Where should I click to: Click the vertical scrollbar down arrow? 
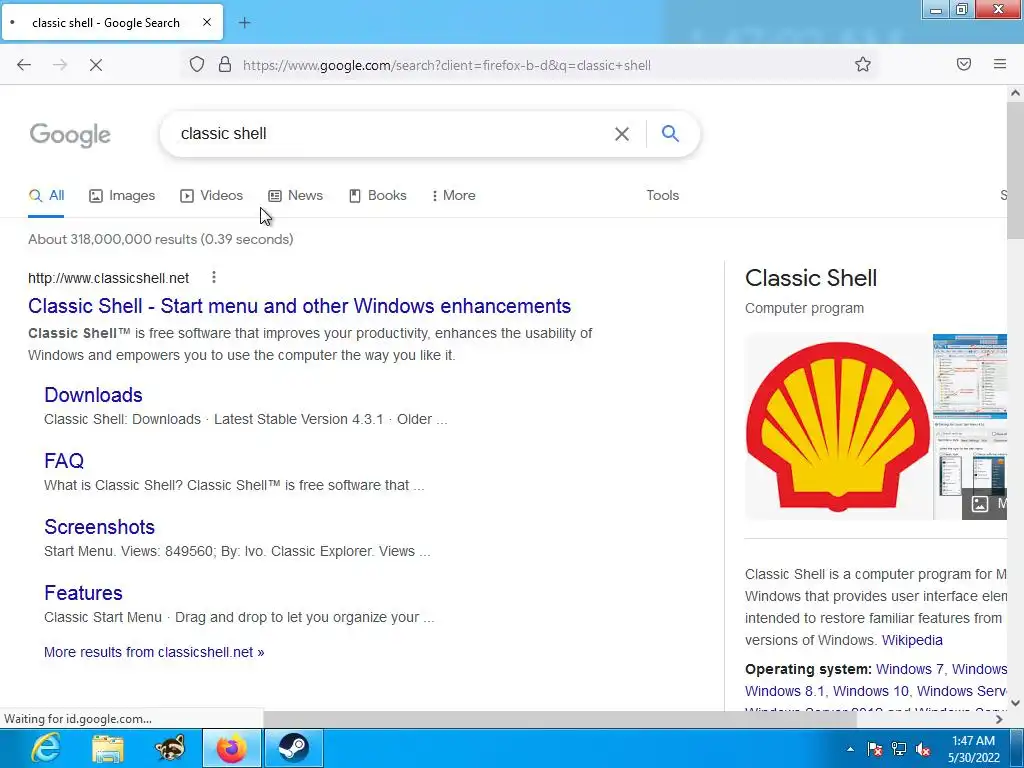[x=1015, y=703]
